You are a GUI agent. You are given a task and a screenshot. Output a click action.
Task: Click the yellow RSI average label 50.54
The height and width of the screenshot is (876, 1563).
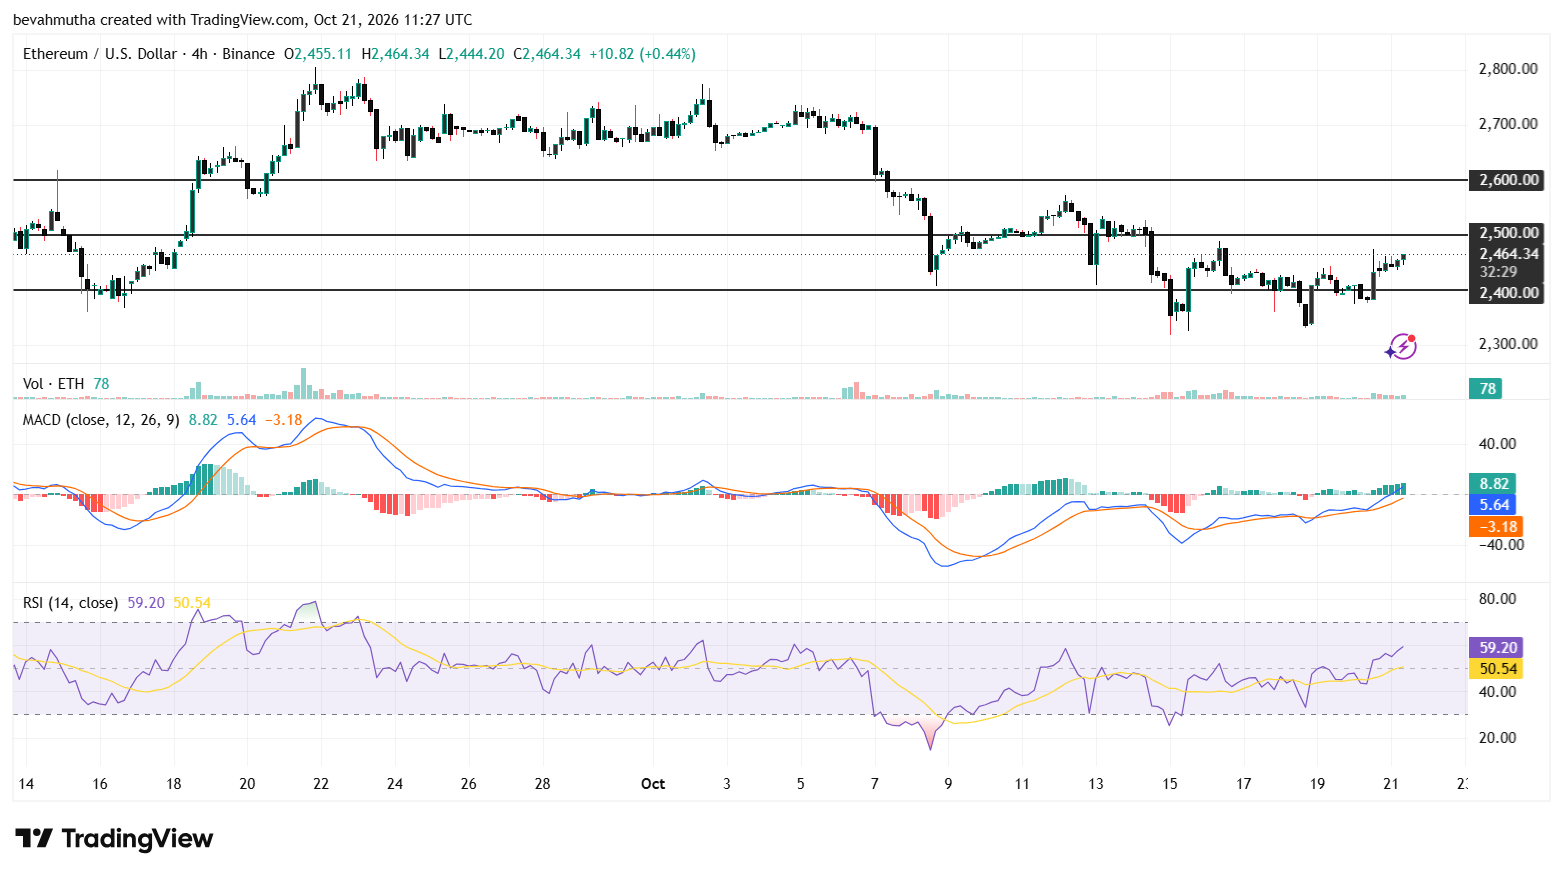(1498, 669)
